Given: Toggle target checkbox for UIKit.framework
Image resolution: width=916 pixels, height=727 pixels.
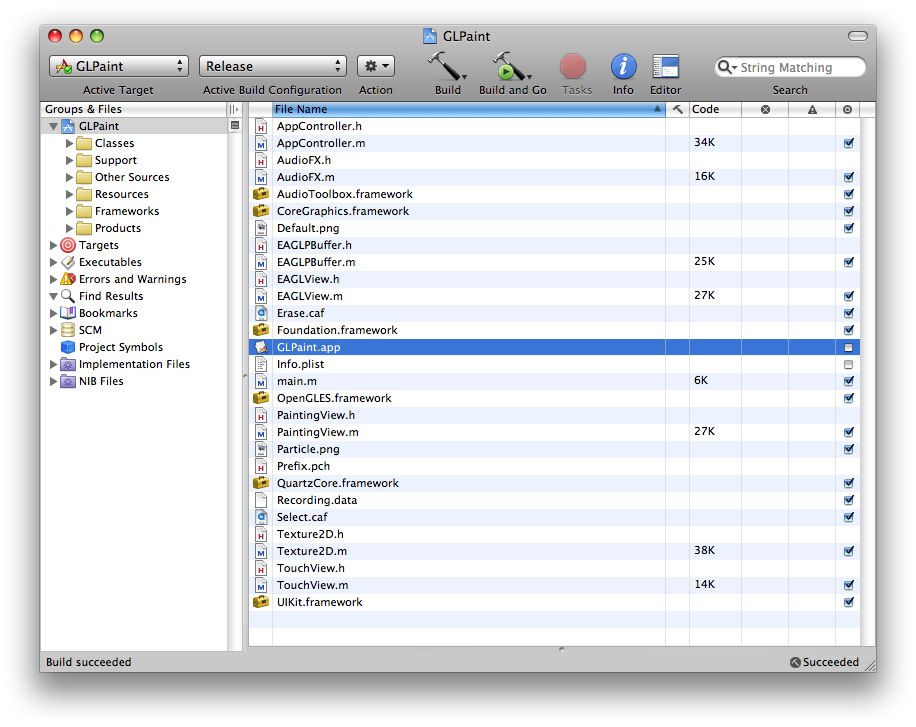Looking at the screenshot, I should pyautogui.click(x=849, y=602).
